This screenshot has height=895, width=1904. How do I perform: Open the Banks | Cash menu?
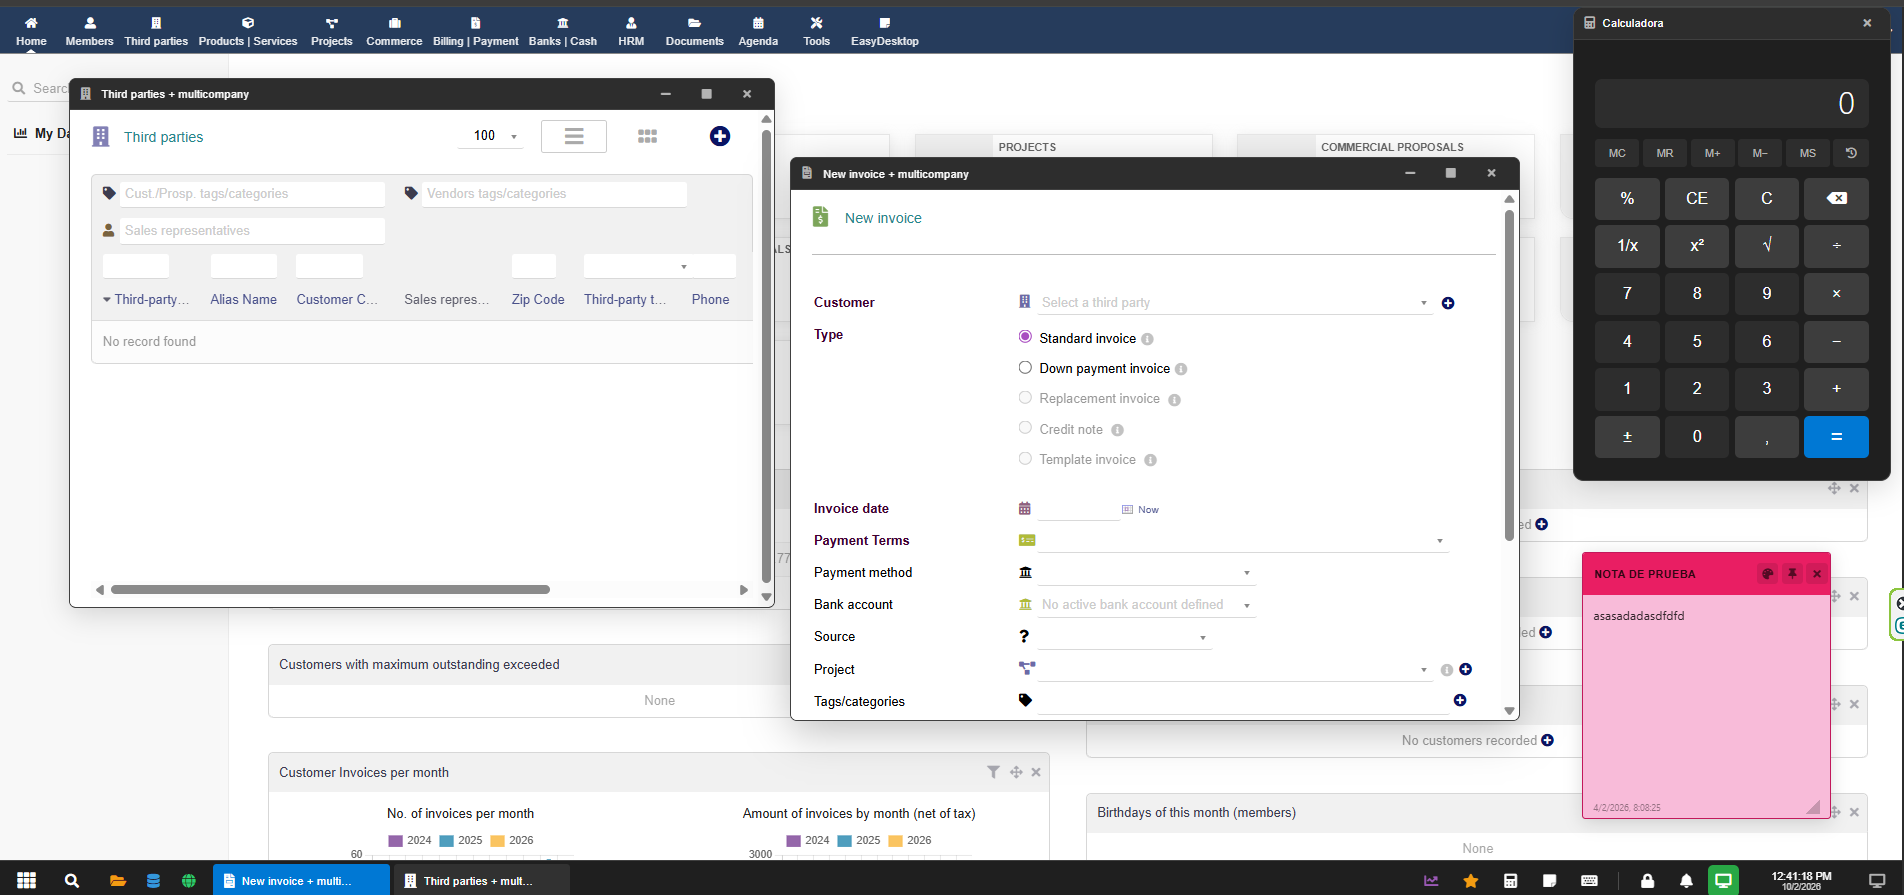[x=562, y=31]
